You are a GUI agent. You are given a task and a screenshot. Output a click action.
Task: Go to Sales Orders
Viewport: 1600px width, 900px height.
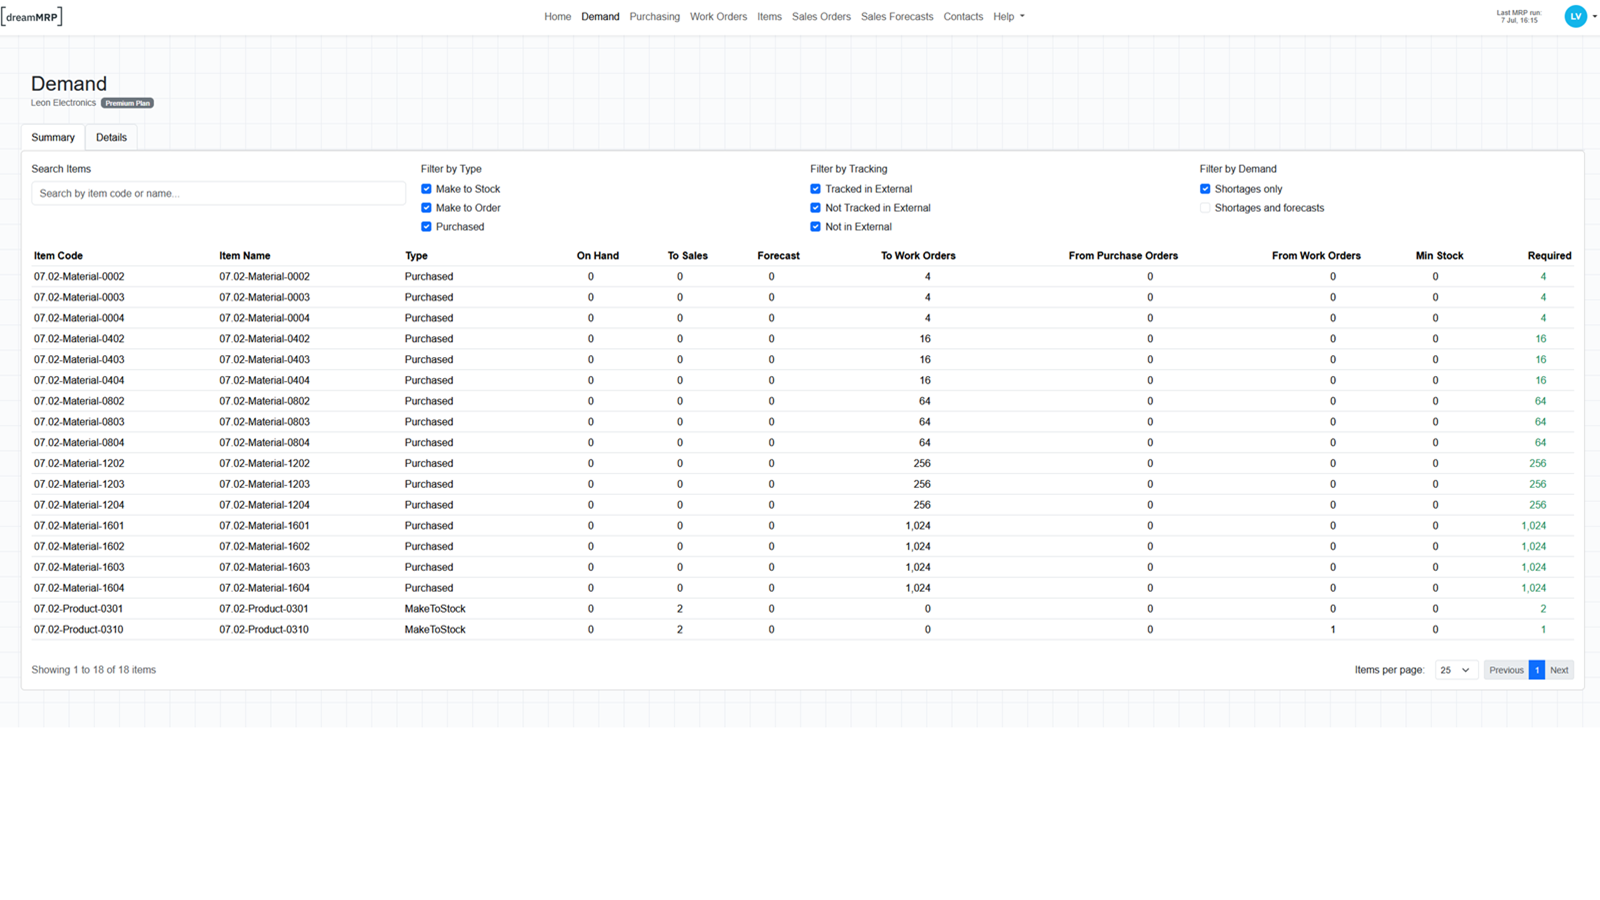coord(821,17)
